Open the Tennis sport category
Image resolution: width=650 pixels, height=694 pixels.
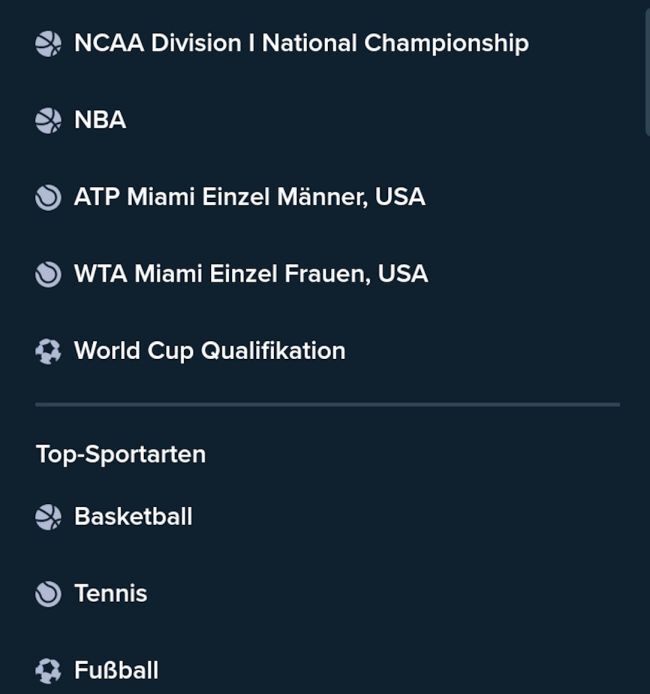[110, 594]
